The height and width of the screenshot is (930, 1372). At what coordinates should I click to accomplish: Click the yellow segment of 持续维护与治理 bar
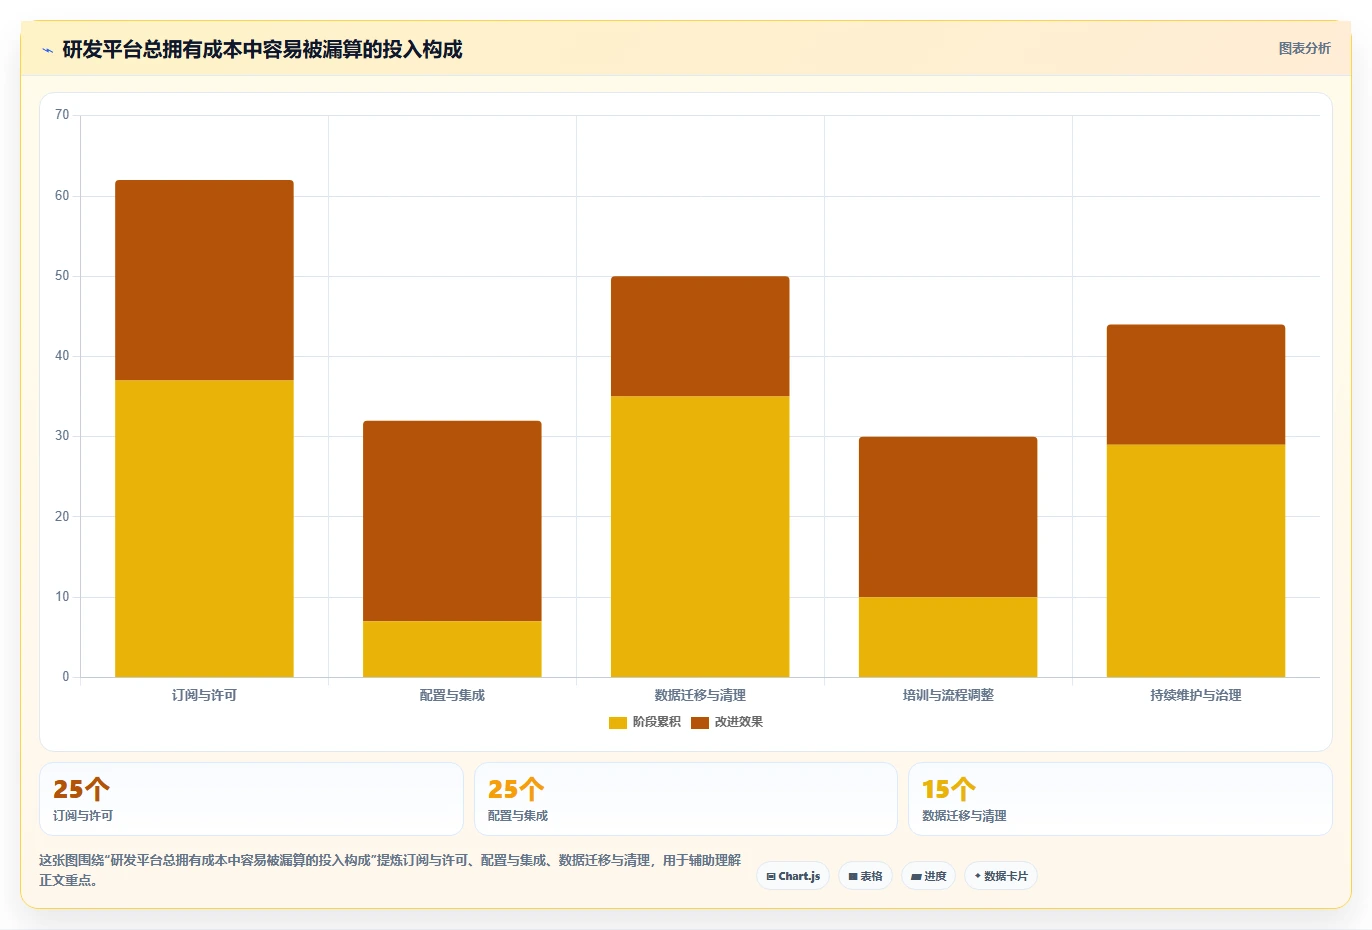1196,561
